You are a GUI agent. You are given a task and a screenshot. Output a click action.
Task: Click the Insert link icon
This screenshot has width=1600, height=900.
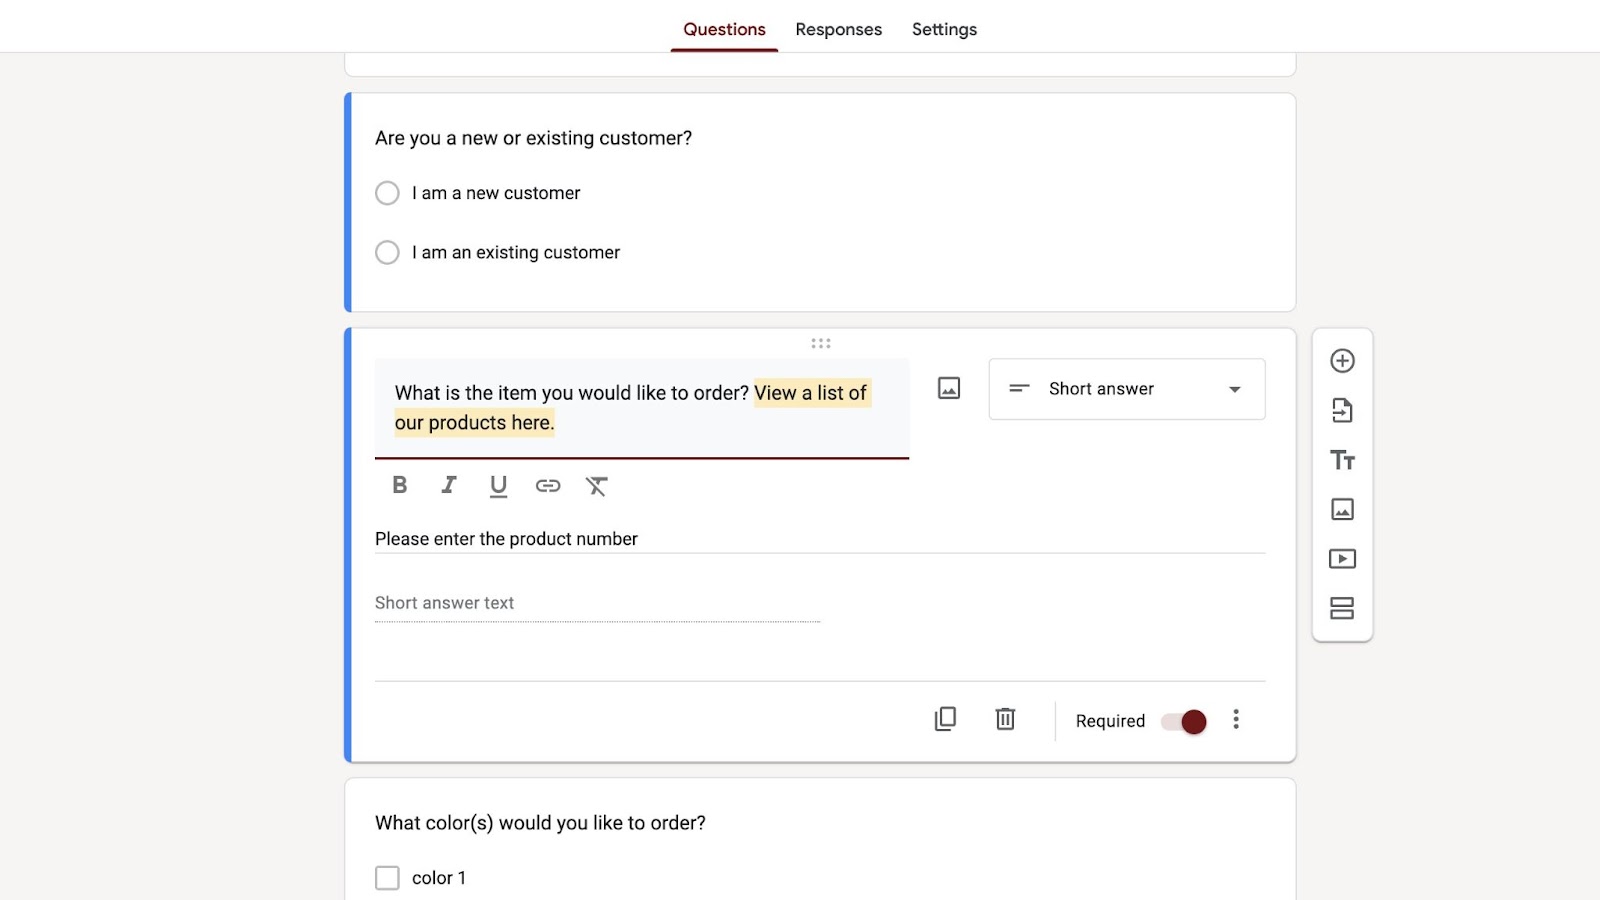tap(547, 486)
